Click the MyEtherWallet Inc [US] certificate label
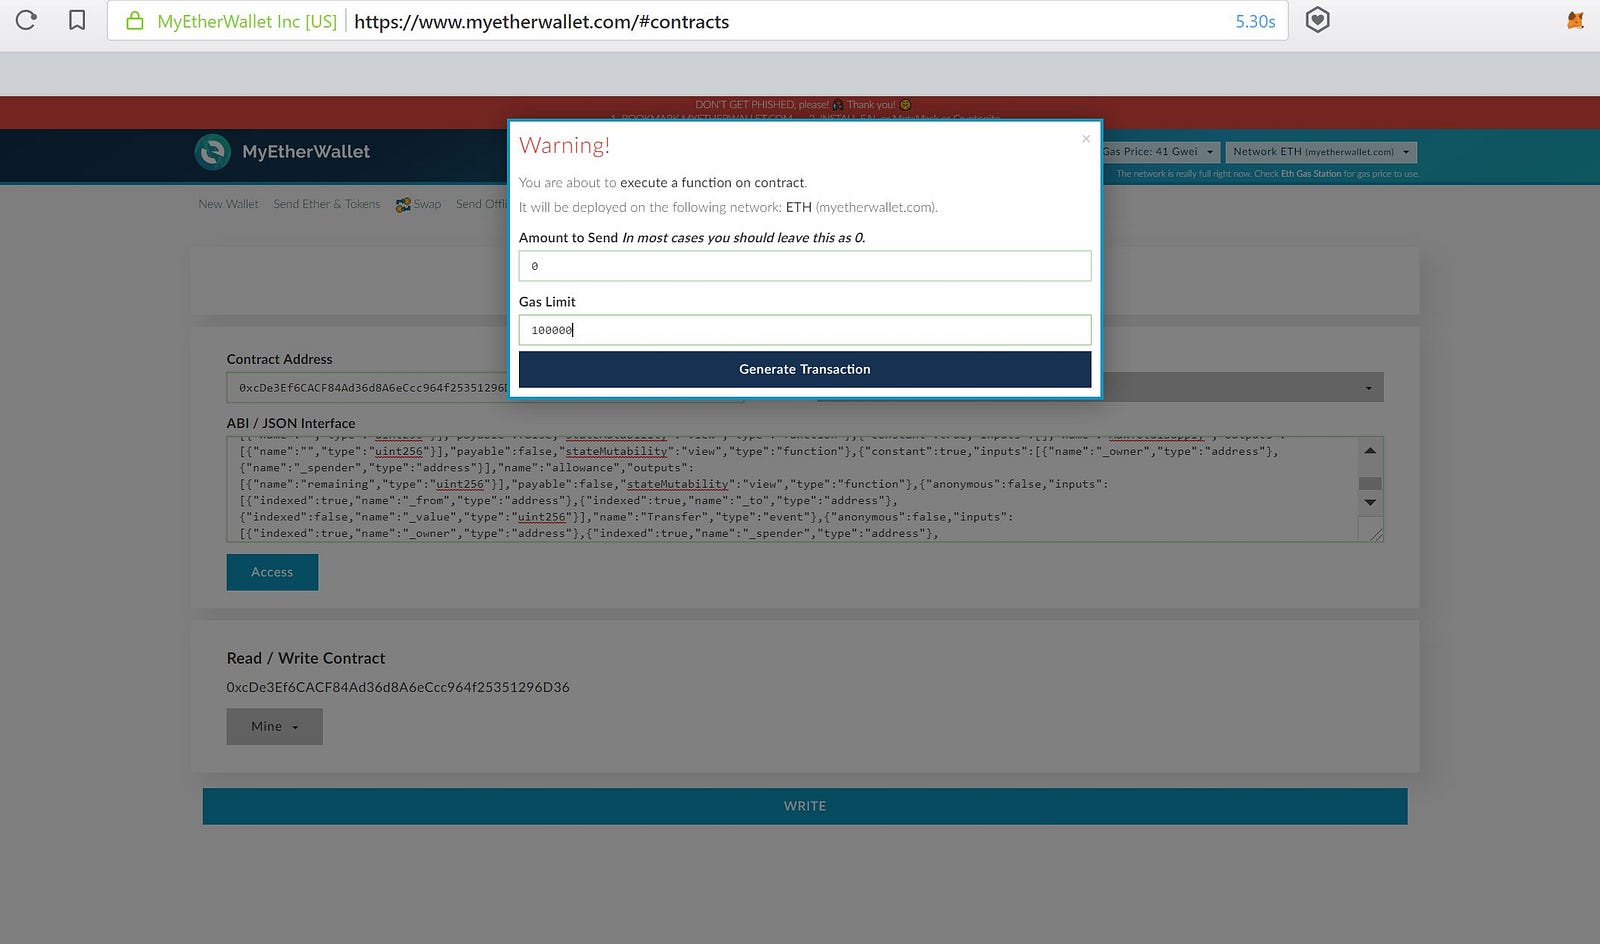Image resolution: width=1600 pixels, height=944 pixels. [247, 21]
